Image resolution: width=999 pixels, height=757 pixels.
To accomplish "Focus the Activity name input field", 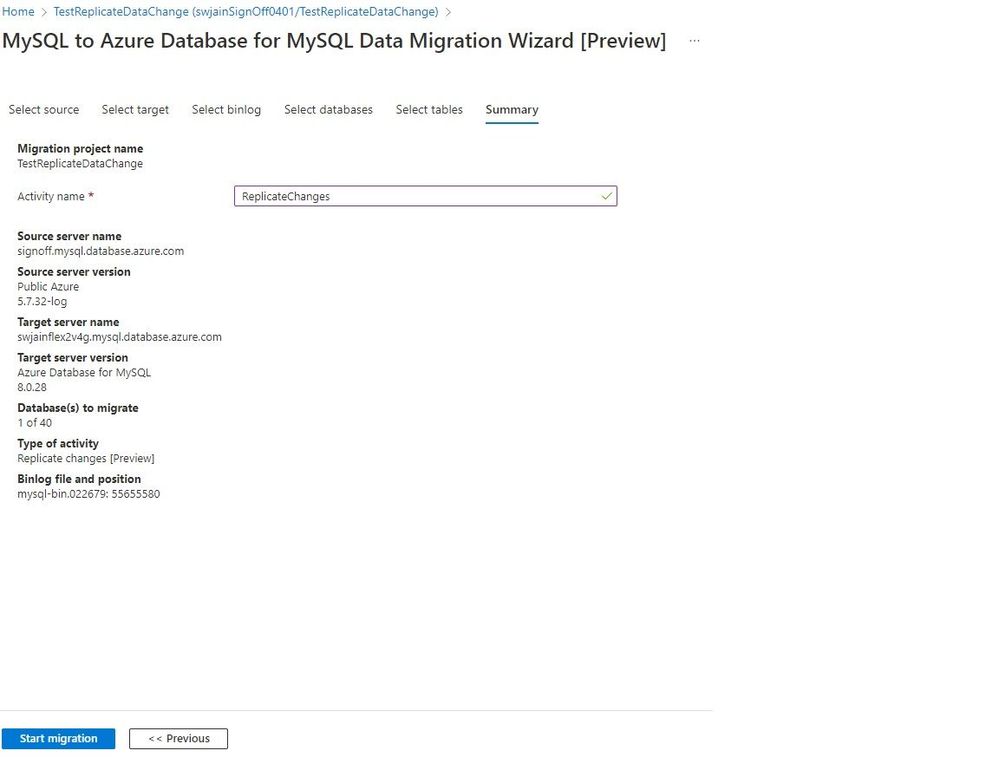I will pyautogui.click(x=426, y=196).
